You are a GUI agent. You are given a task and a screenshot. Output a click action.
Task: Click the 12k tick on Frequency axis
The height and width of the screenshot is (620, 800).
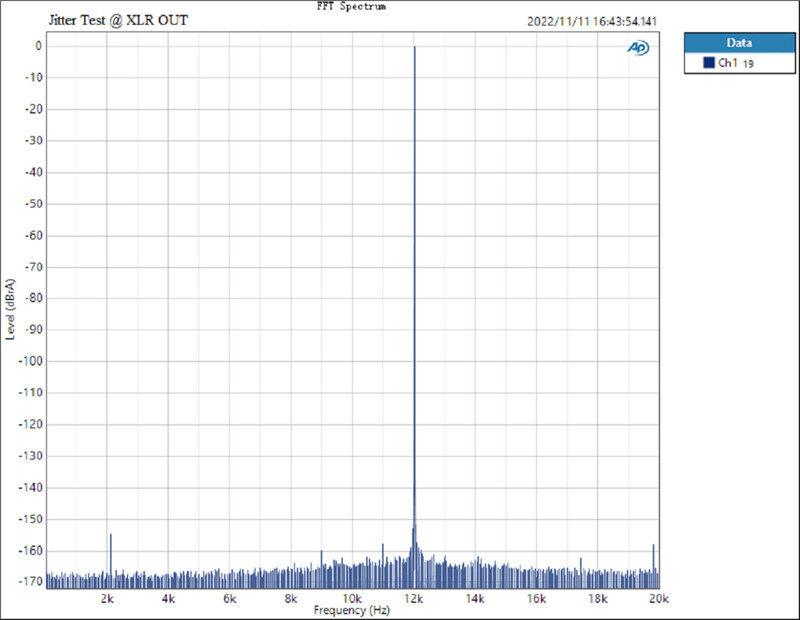[414, 599]
